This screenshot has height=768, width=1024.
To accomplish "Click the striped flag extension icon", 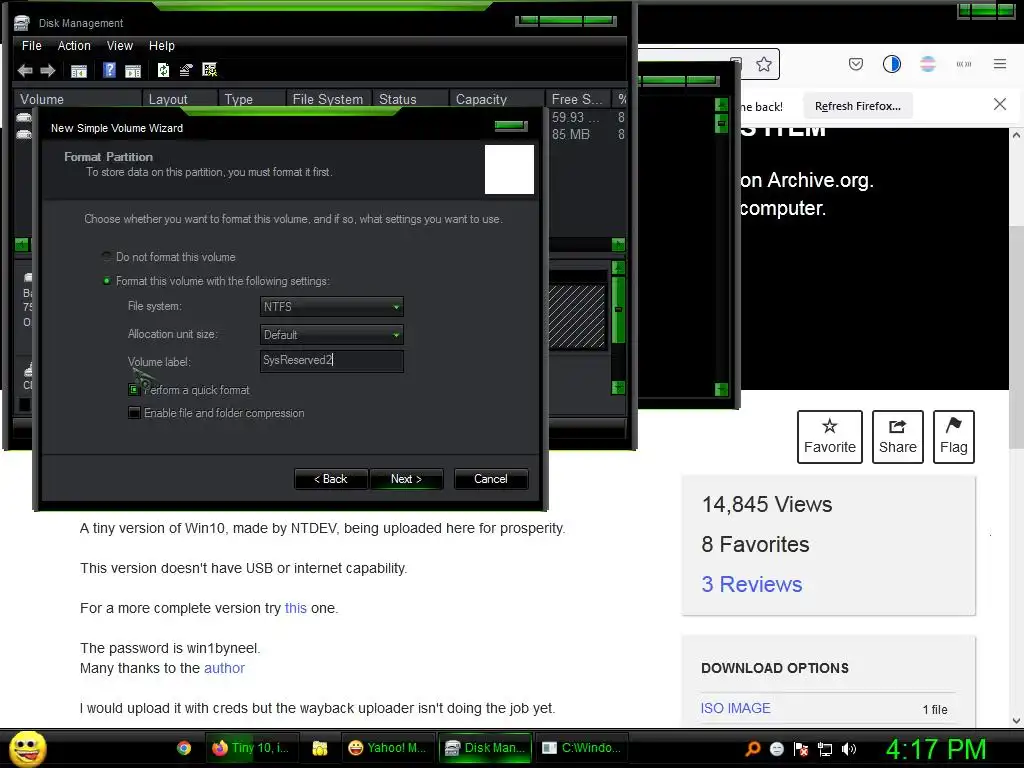I will coord(927,64).
